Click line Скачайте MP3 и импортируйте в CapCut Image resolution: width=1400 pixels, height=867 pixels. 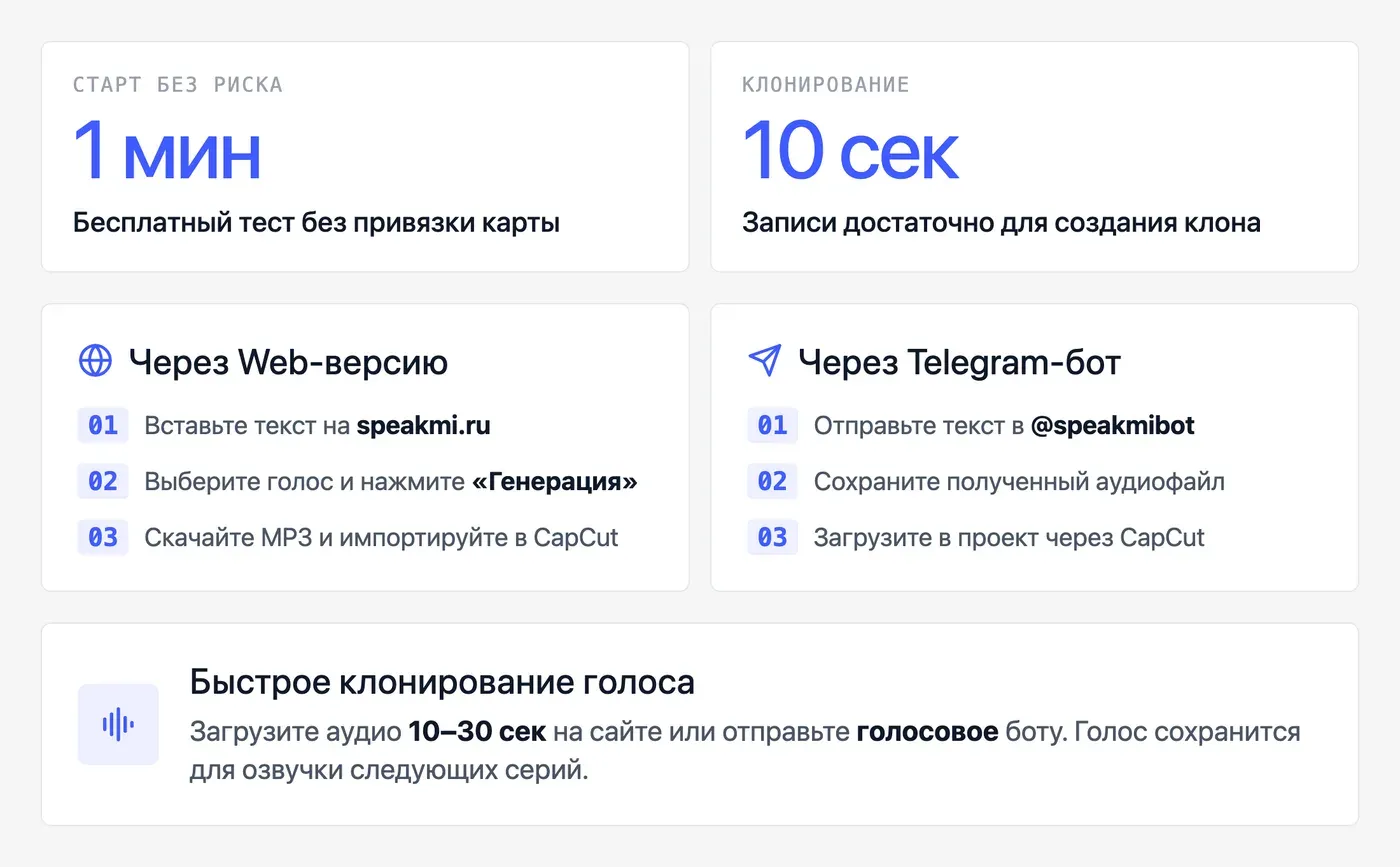click(x=382, y=538)
